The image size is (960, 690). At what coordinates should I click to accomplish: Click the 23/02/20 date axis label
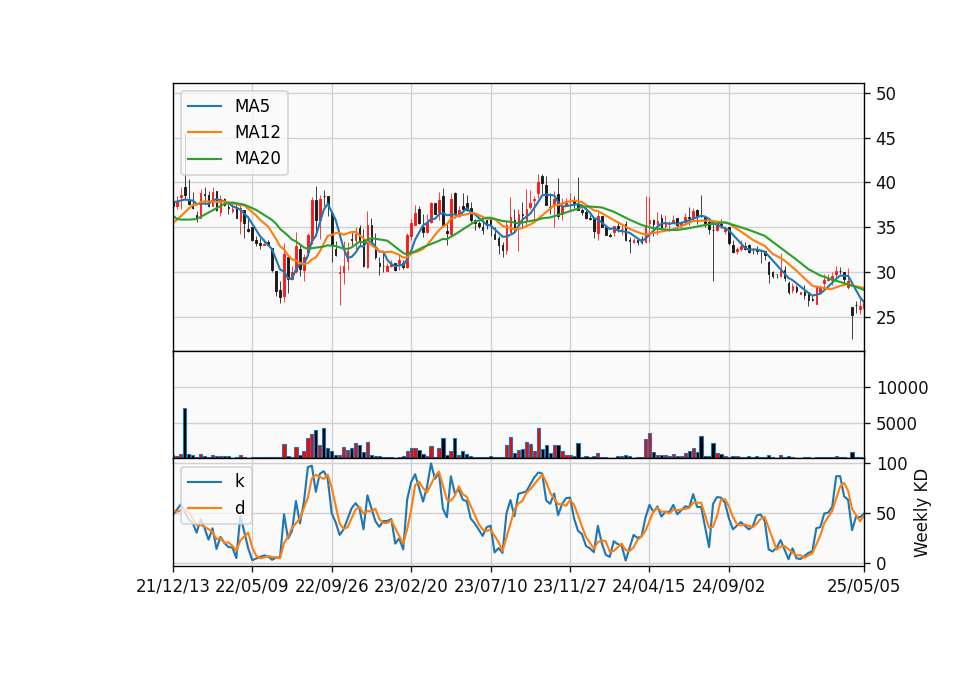click(411, 586)
